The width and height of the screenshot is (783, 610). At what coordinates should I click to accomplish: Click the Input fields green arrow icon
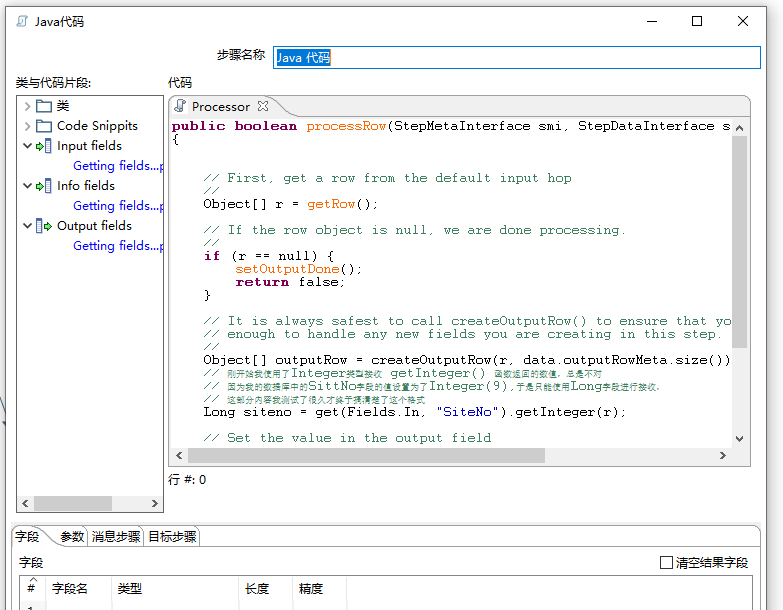(43, 146)
